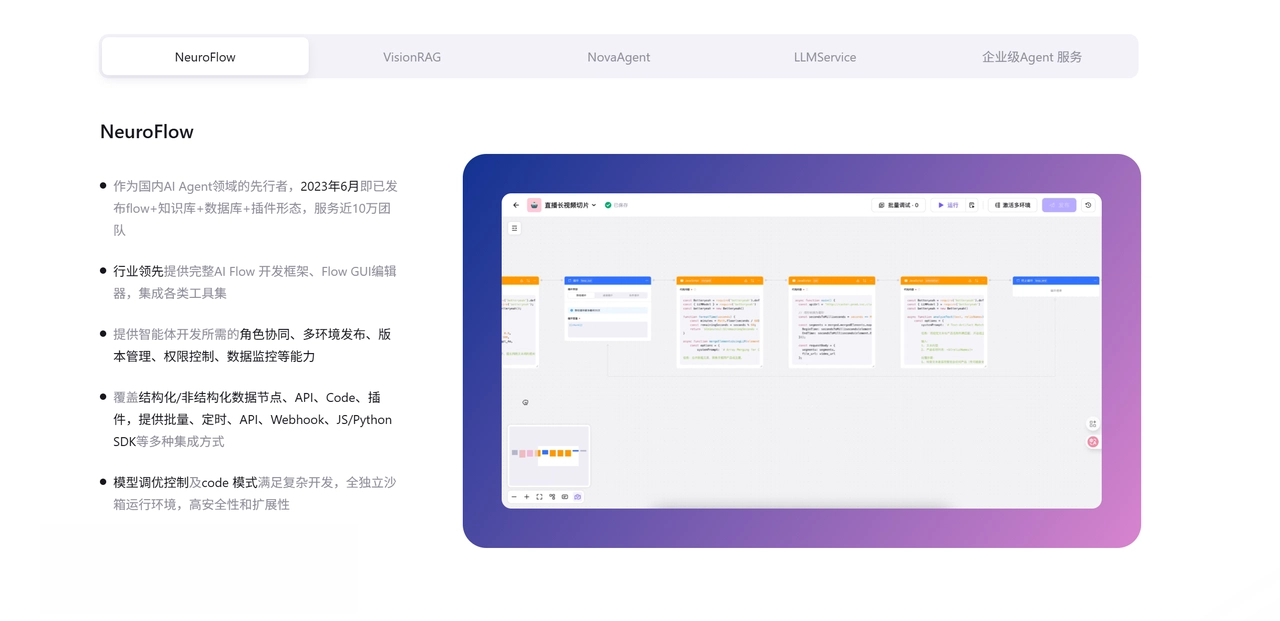1280x621 pixels.
Task: Click the auto-layout nodes icon
Action: click(552, 497)
